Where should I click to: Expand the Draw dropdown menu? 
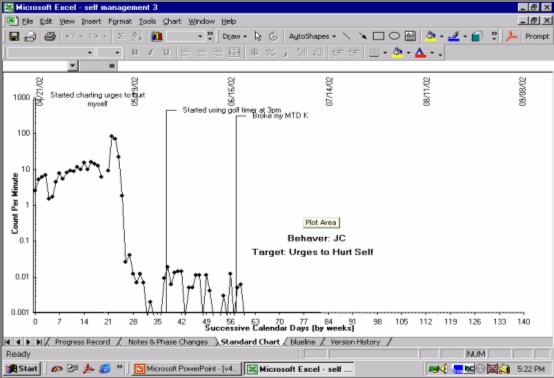coord(234,36)
